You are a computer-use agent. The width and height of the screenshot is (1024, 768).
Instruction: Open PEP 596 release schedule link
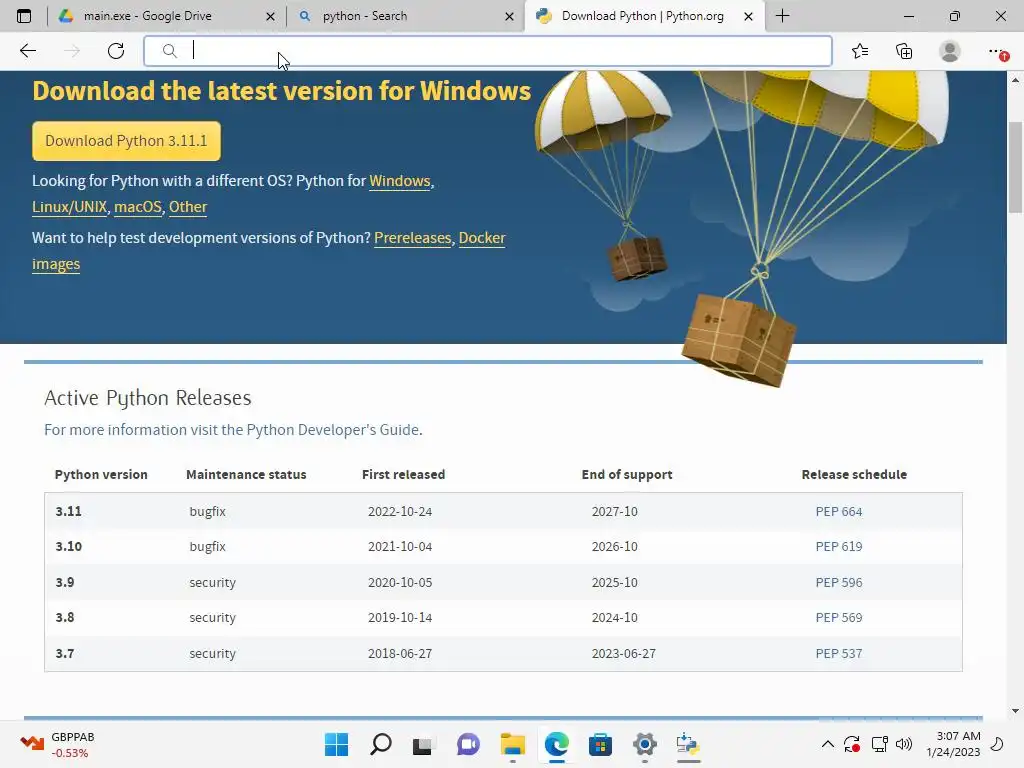(x=839, y=583)
